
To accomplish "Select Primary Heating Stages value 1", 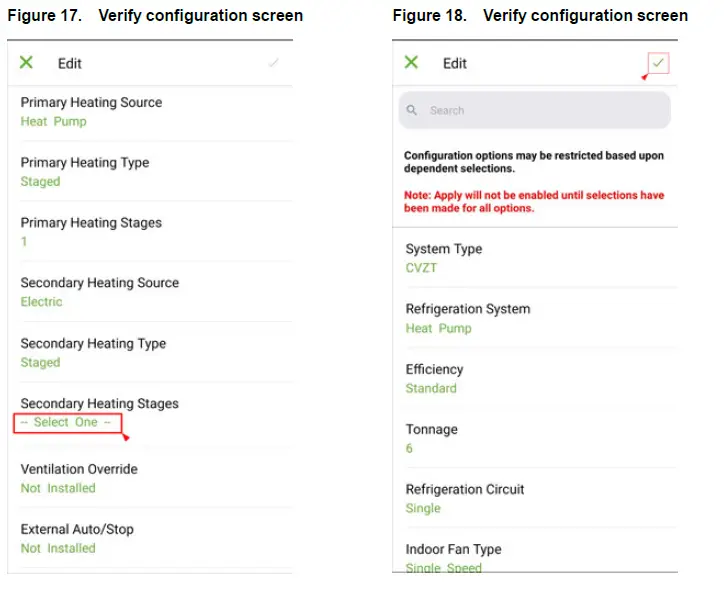I will [24, 241].
